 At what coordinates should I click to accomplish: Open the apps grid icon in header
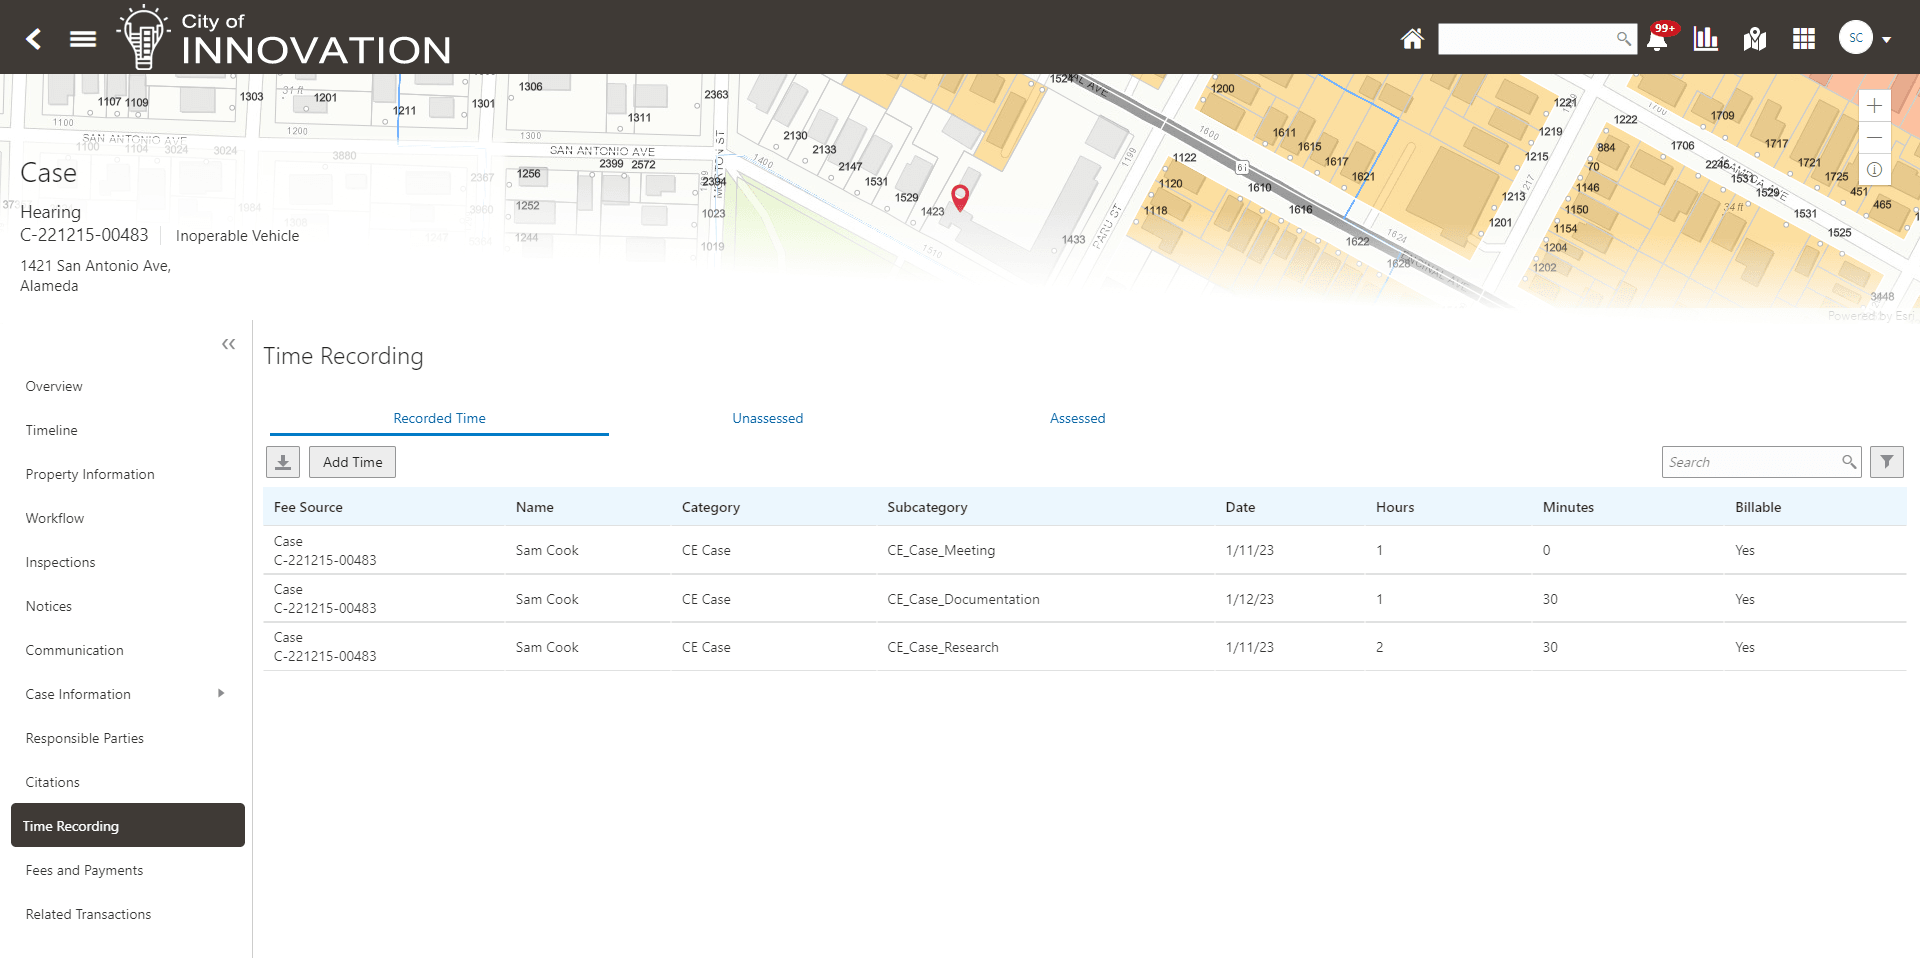(x=1804, y=38)
